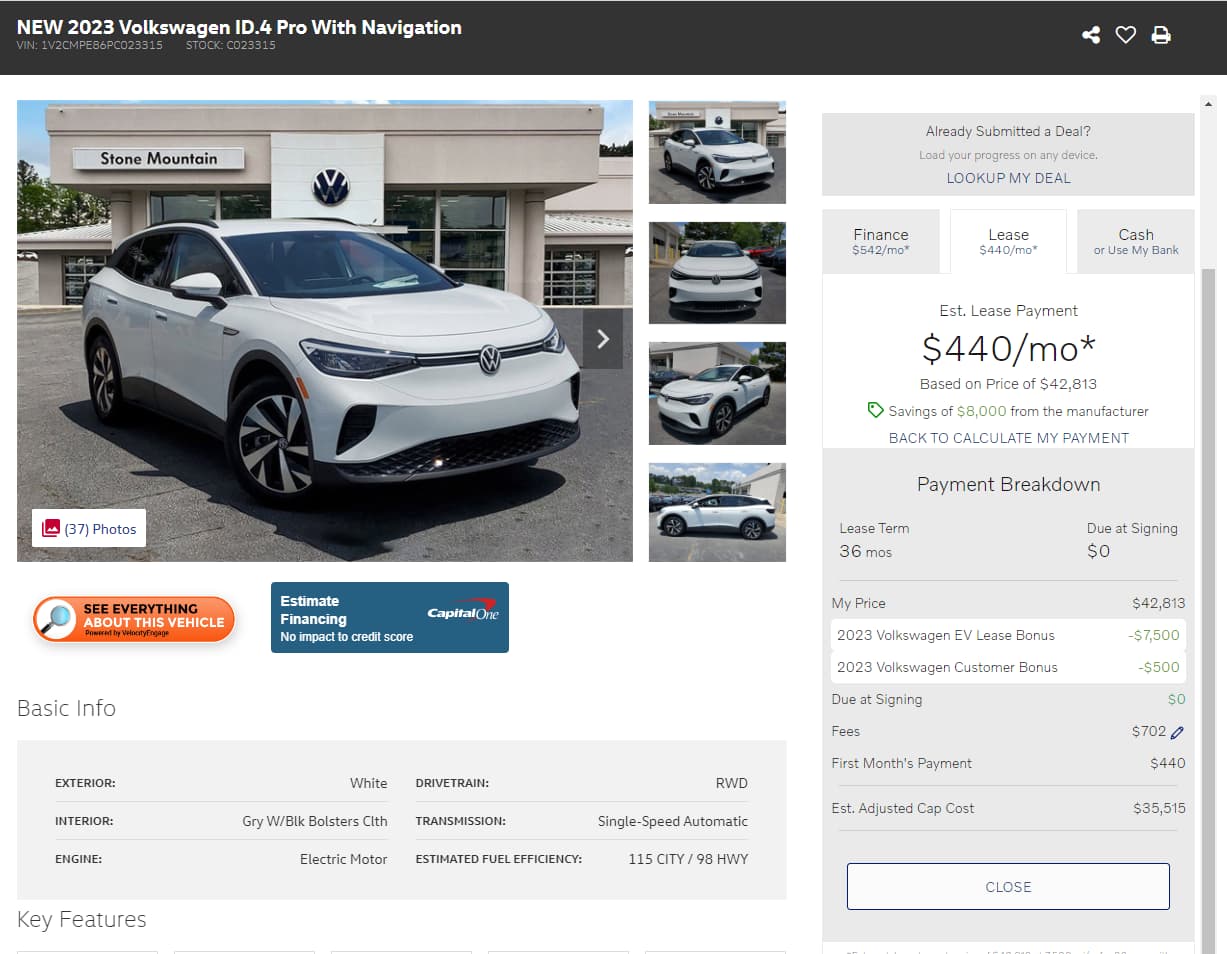
Task: Click the Gry W/Blk Bolsters Clth interior value
Action: tap(315, 821)
